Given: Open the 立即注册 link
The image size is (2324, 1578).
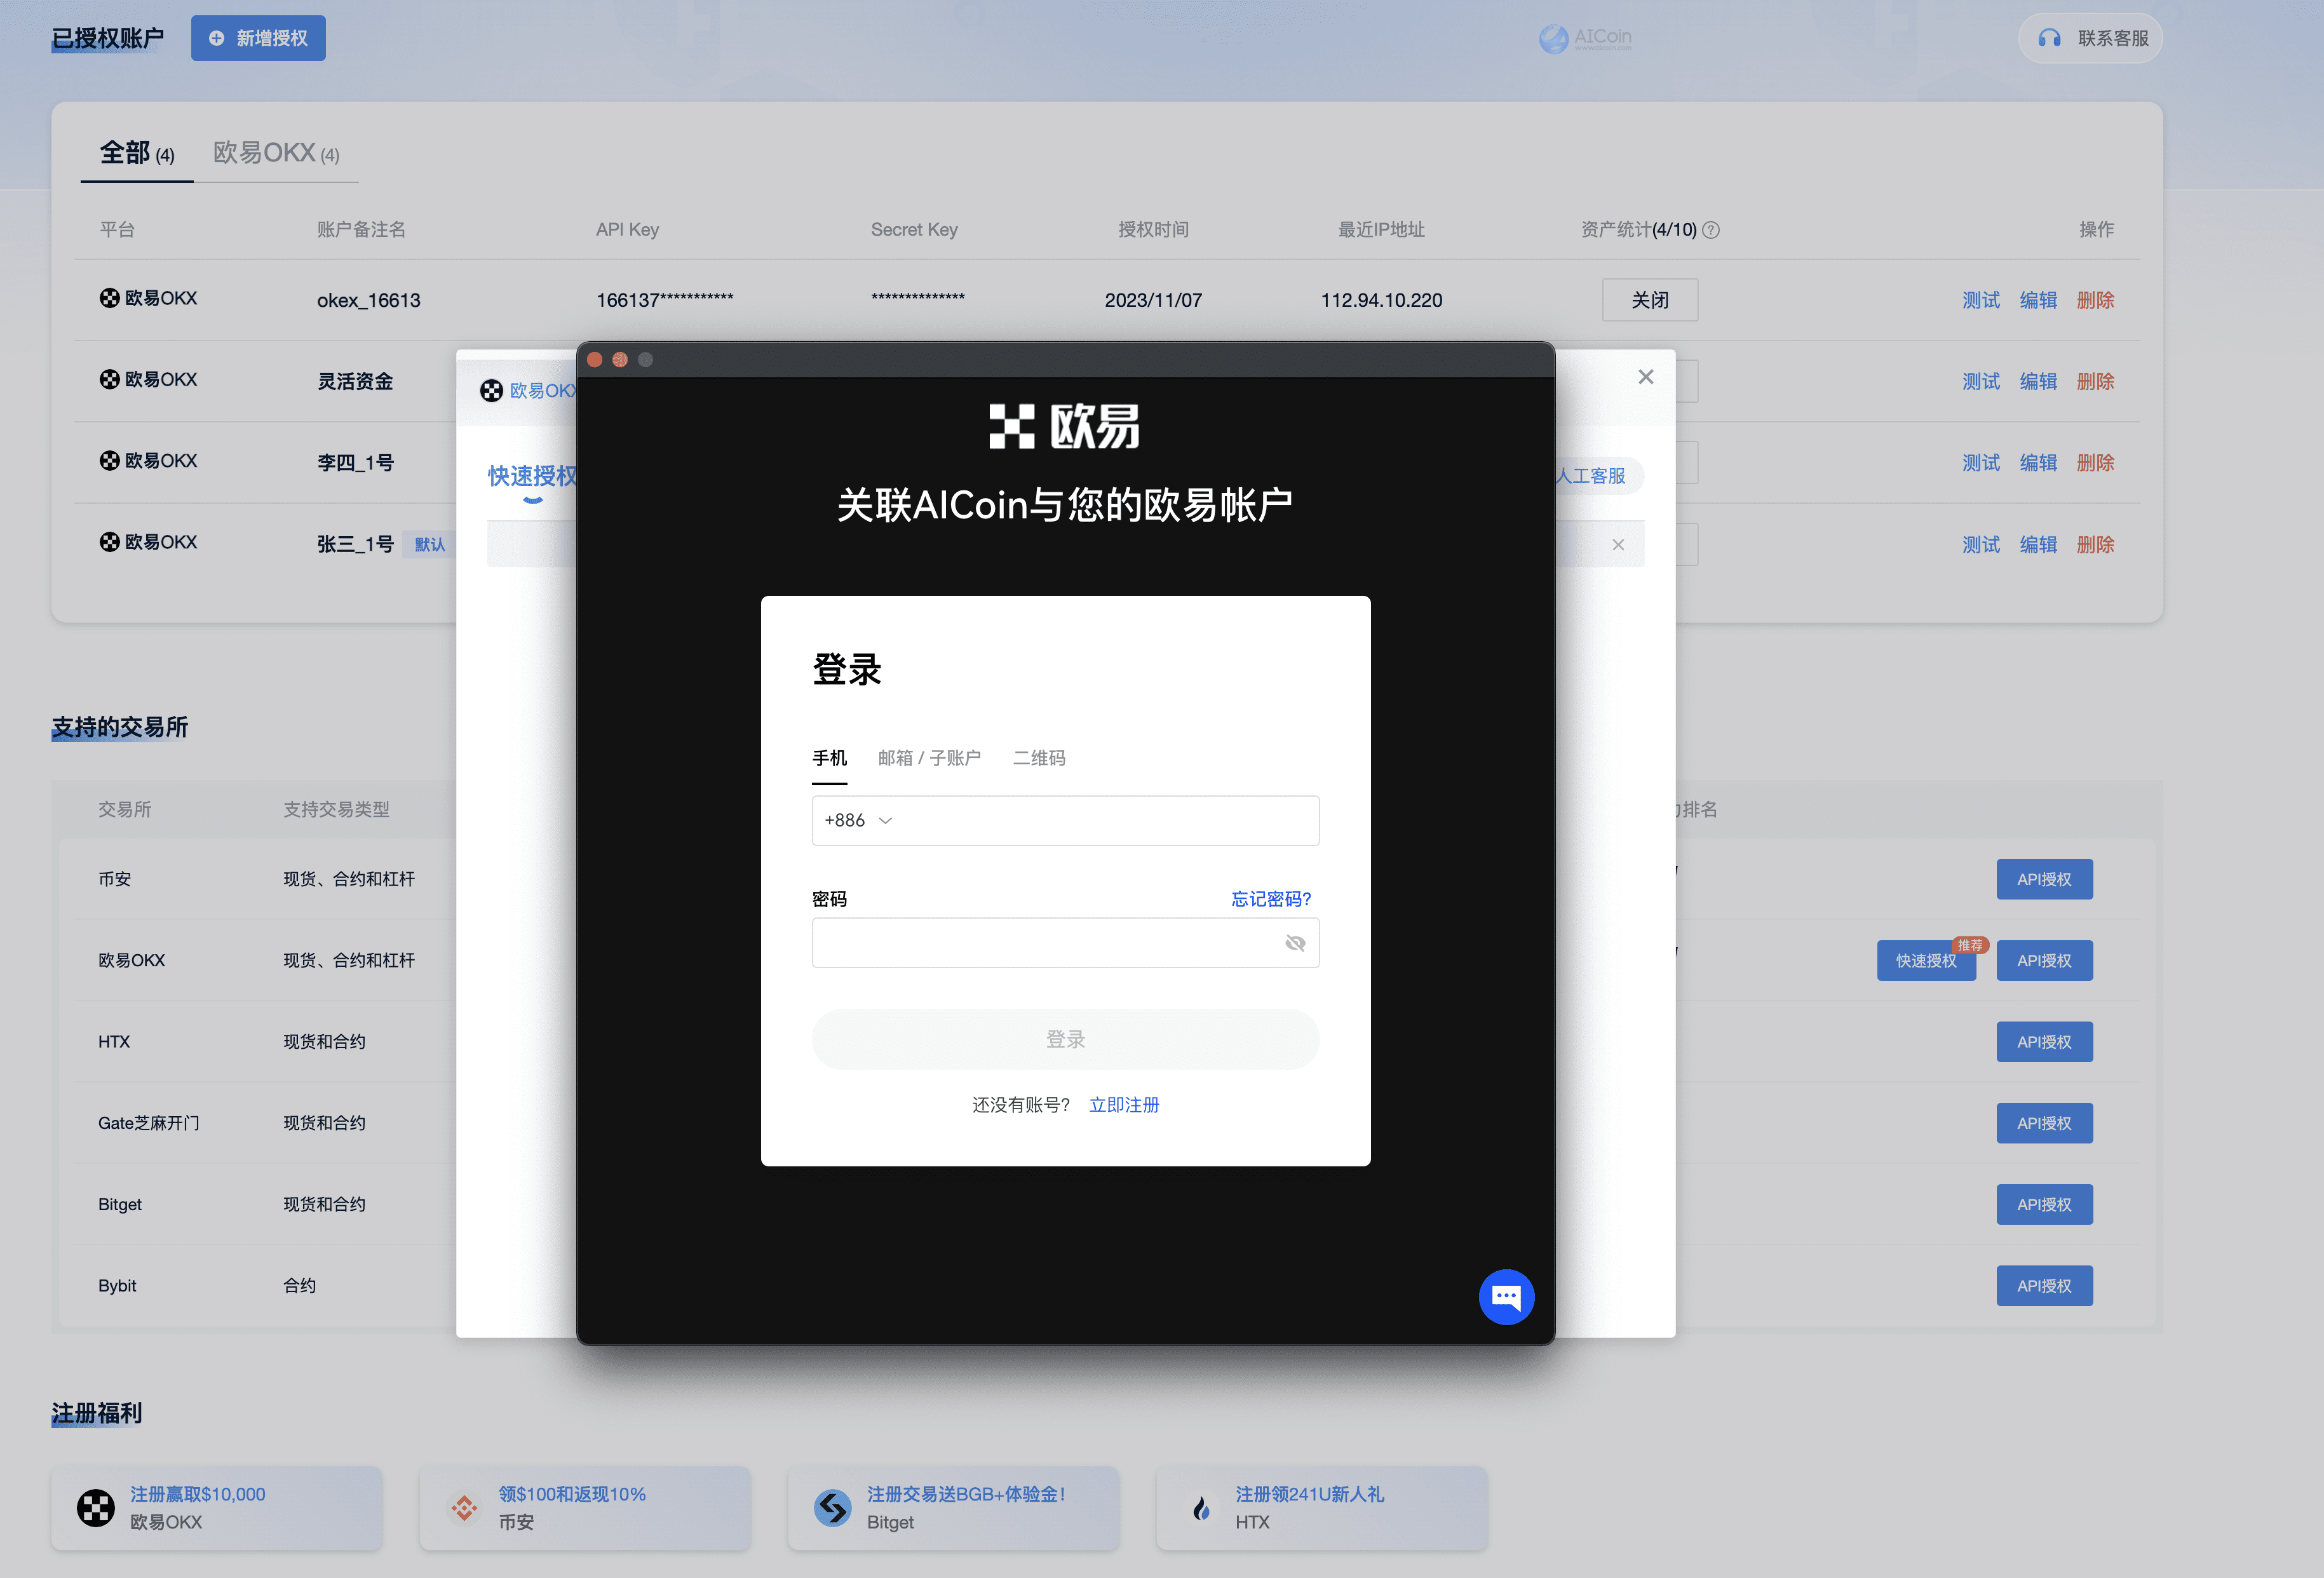Looking at the screenshot, I should coord(1124,1104).
